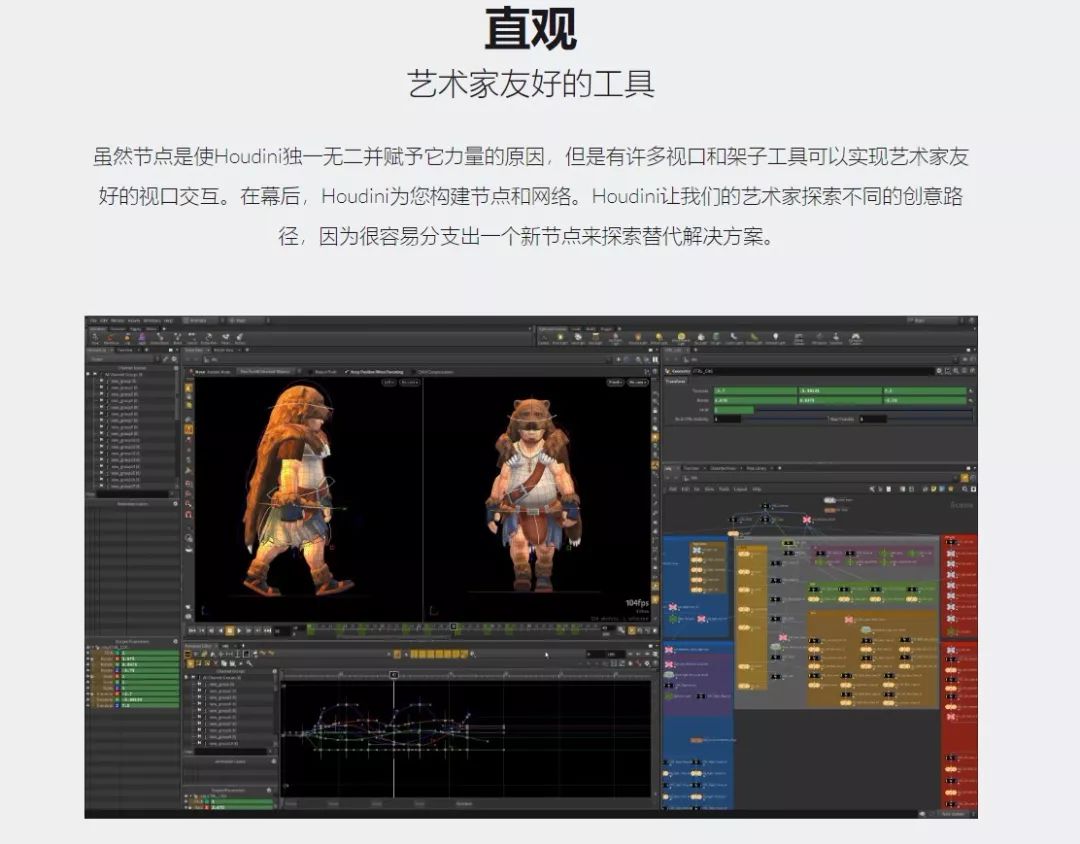Click the first green Translate value field
1080x844 pixels.
(x=755, y=391)
